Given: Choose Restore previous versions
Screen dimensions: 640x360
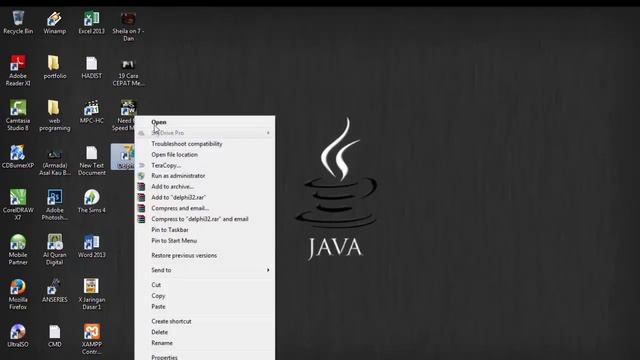Looking at the screenshot, I should coord(205,255).
